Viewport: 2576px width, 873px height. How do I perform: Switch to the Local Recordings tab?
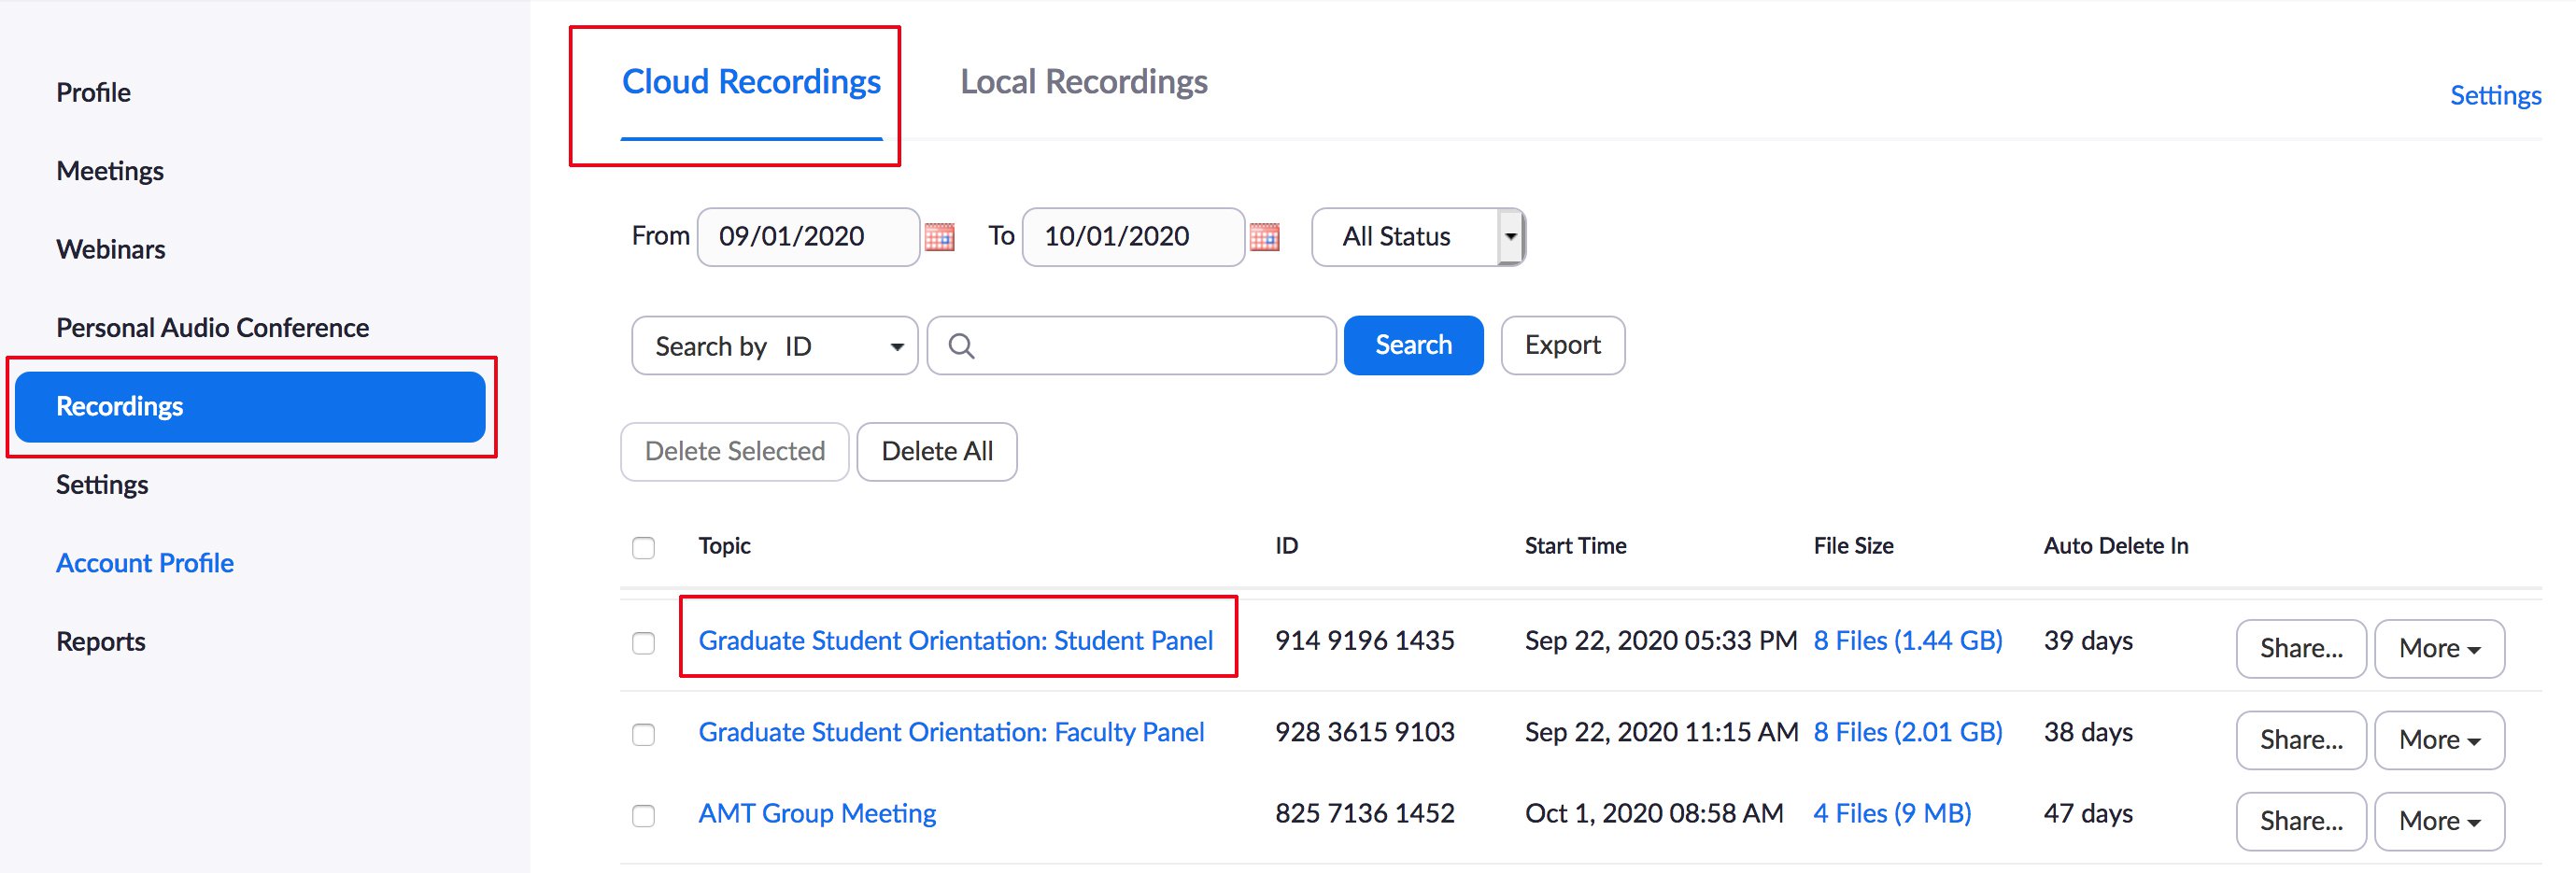[1083, 82]
